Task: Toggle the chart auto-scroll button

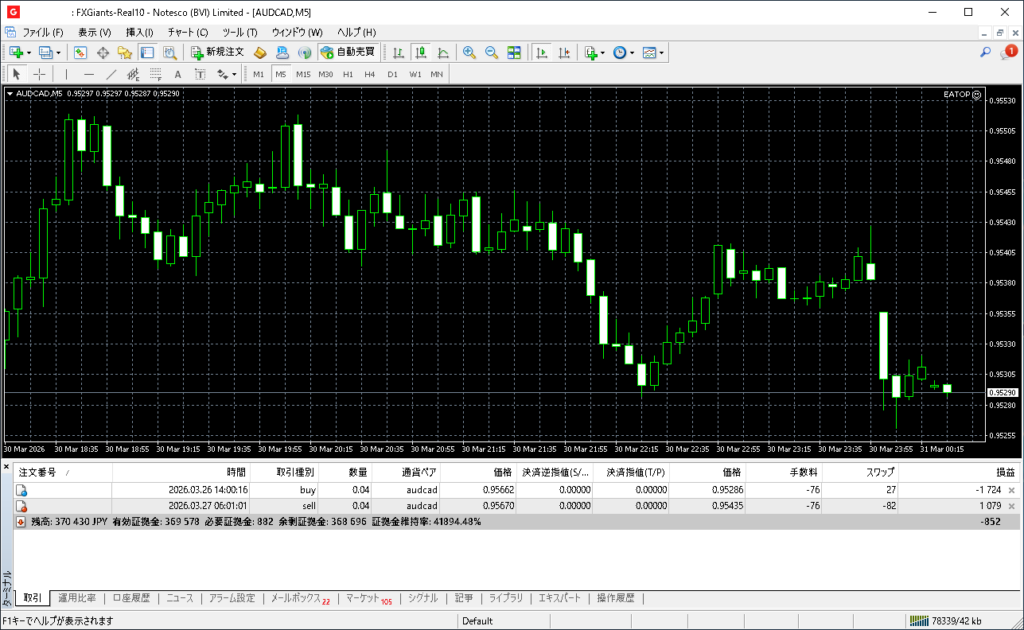Action: click(542, 52)
